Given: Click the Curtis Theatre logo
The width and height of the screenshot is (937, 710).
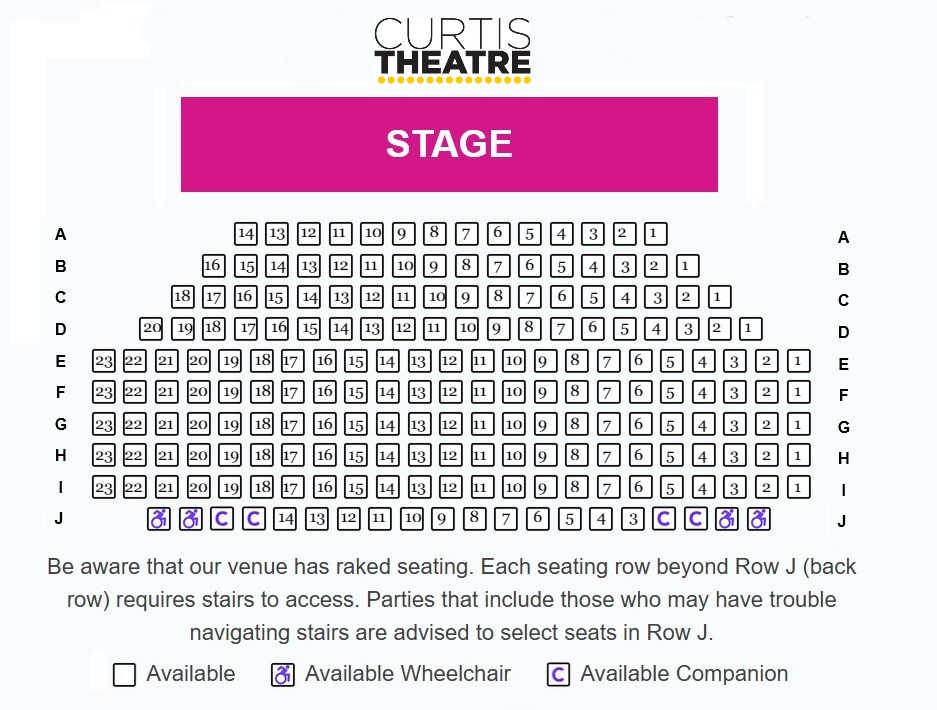Looking at the screenshot, I should click(452, 50).
